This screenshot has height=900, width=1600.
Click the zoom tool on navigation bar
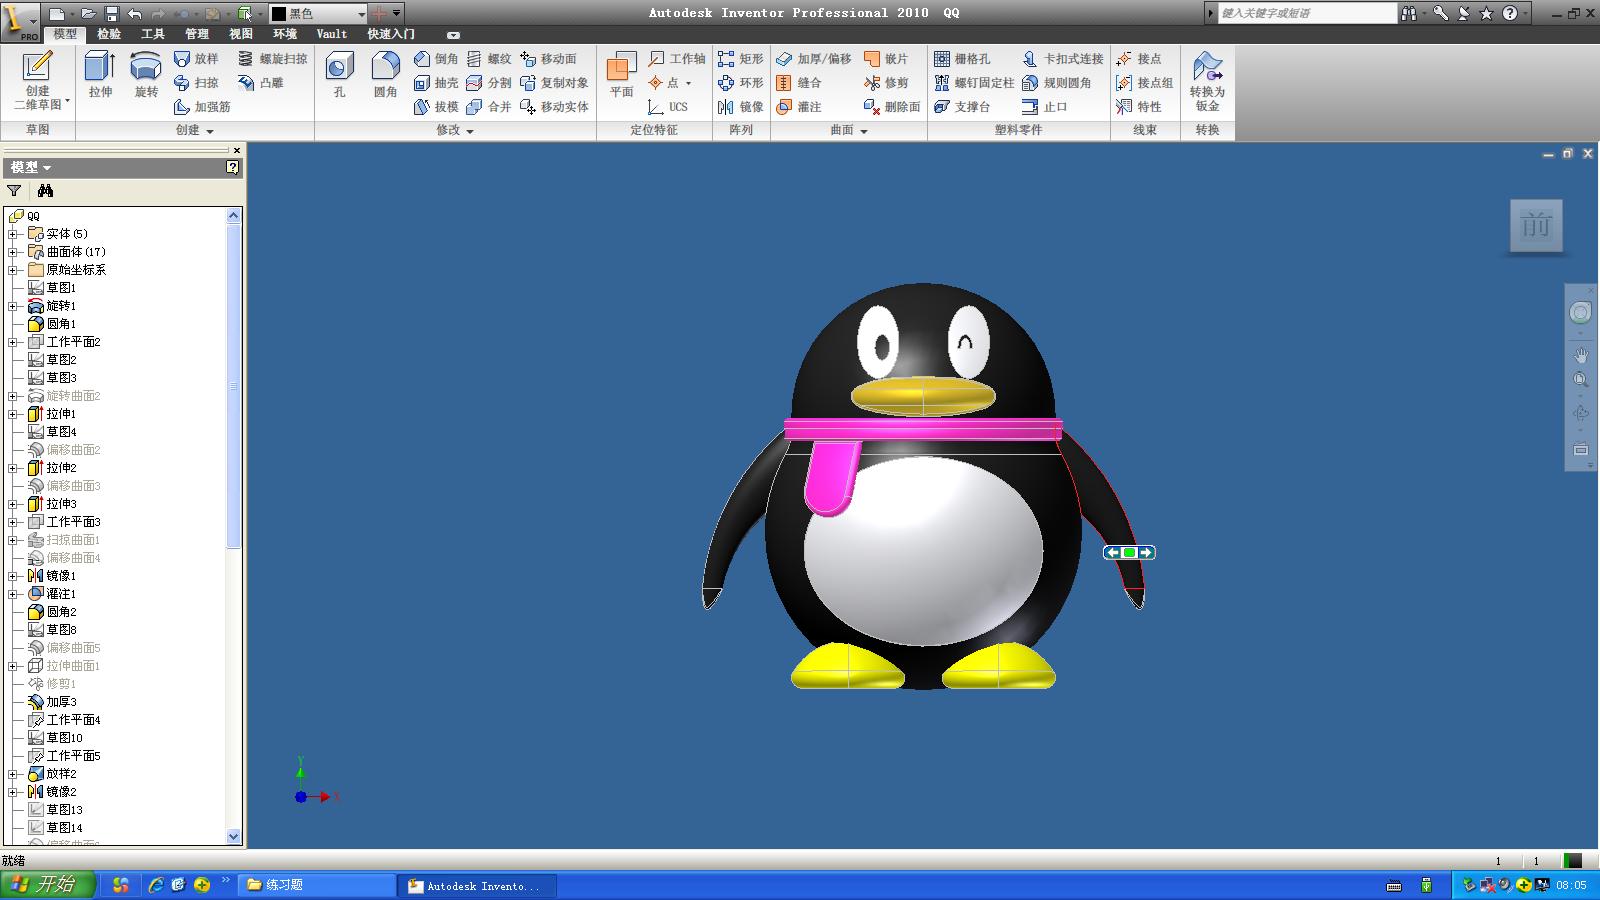[x=1580, y=380]
